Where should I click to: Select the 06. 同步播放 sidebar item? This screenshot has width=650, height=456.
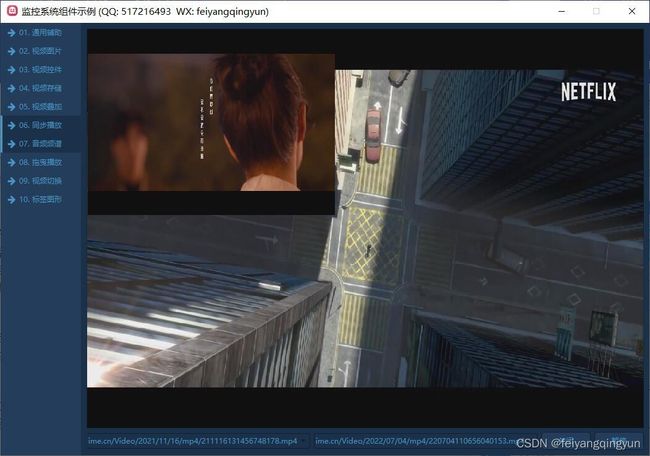click(41, 125)
